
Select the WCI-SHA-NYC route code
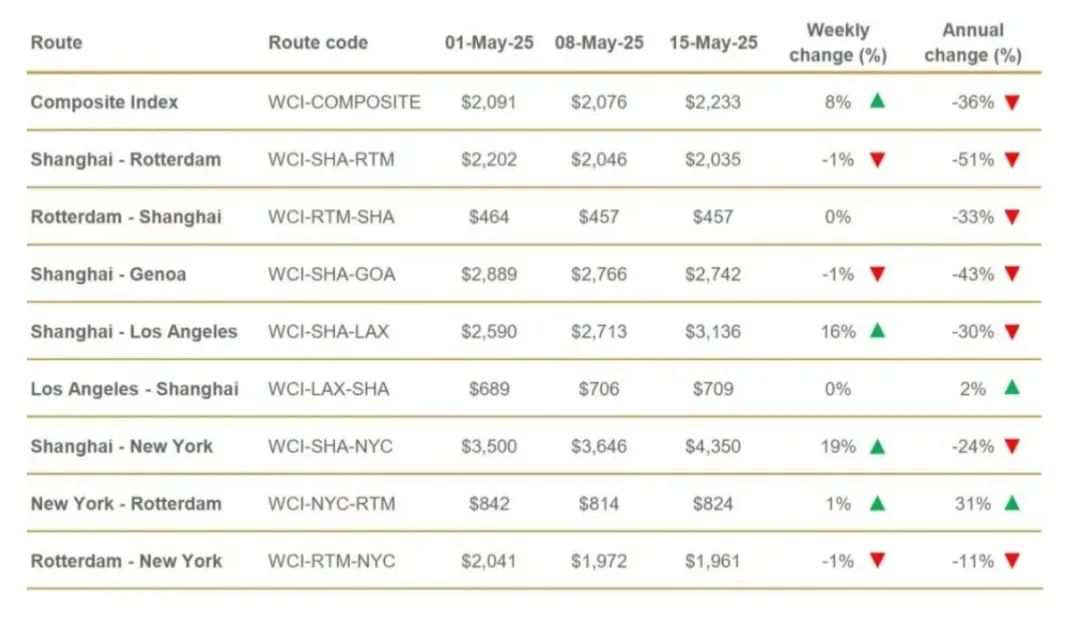tap(331, 446)
